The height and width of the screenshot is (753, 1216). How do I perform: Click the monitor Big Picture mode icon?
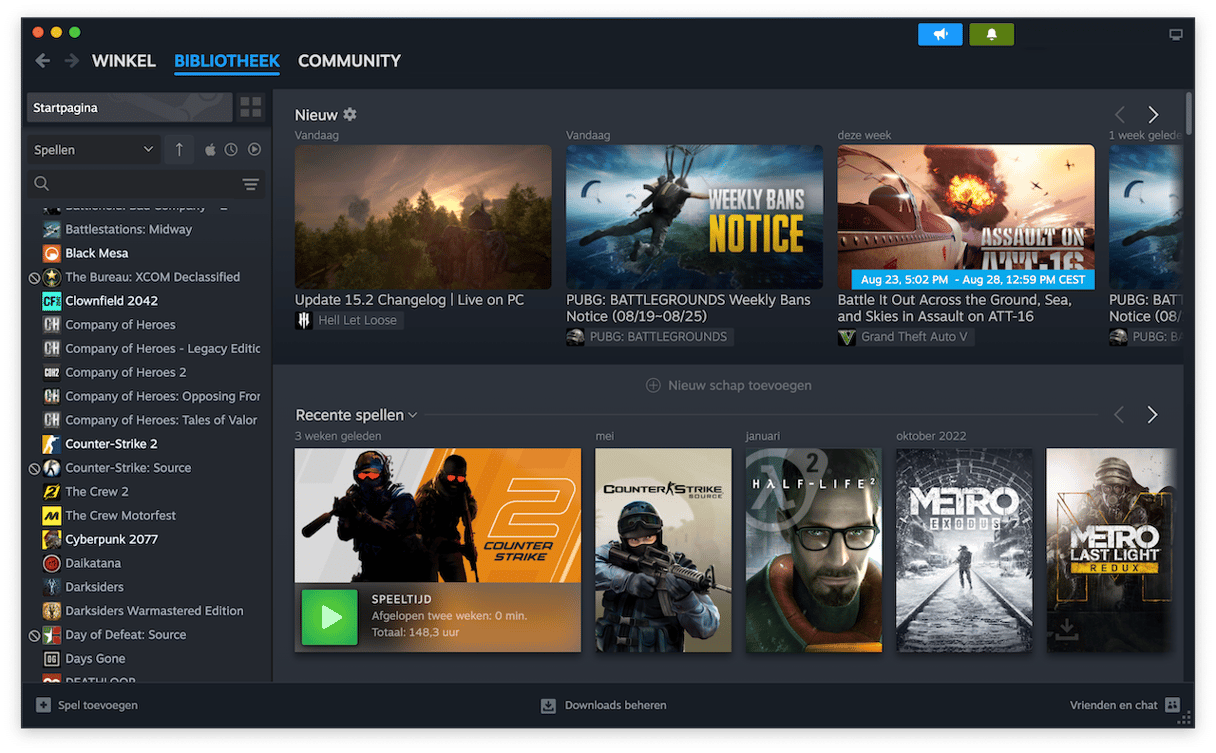click(1176, 34)
